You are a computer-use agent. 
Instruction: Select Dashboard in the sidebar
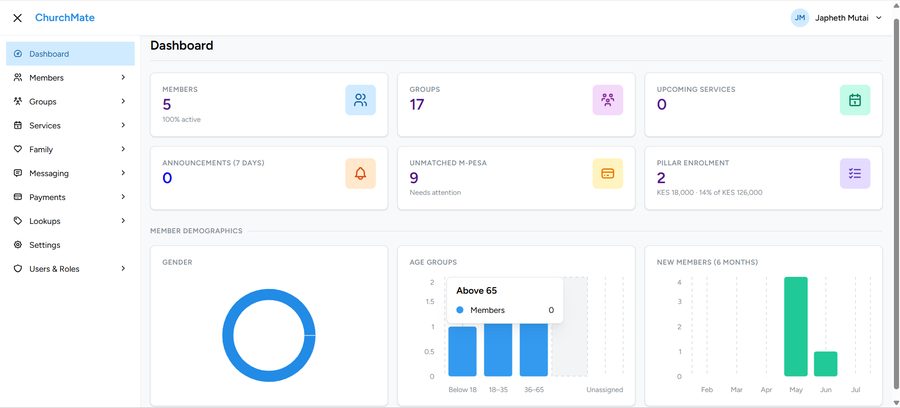click(70, 54)
